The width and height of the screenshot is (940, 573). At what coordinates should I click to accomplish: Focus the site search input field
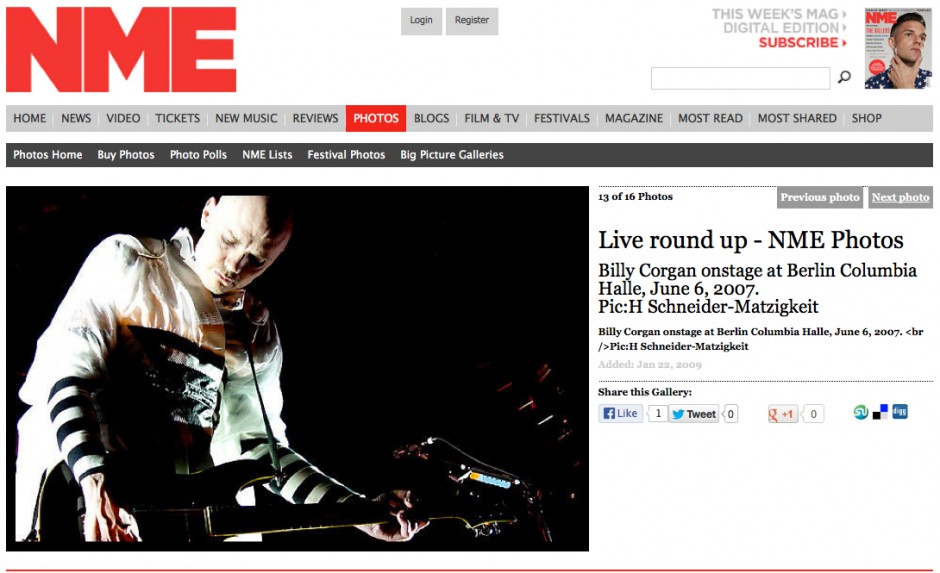click(x=740, y=79)
